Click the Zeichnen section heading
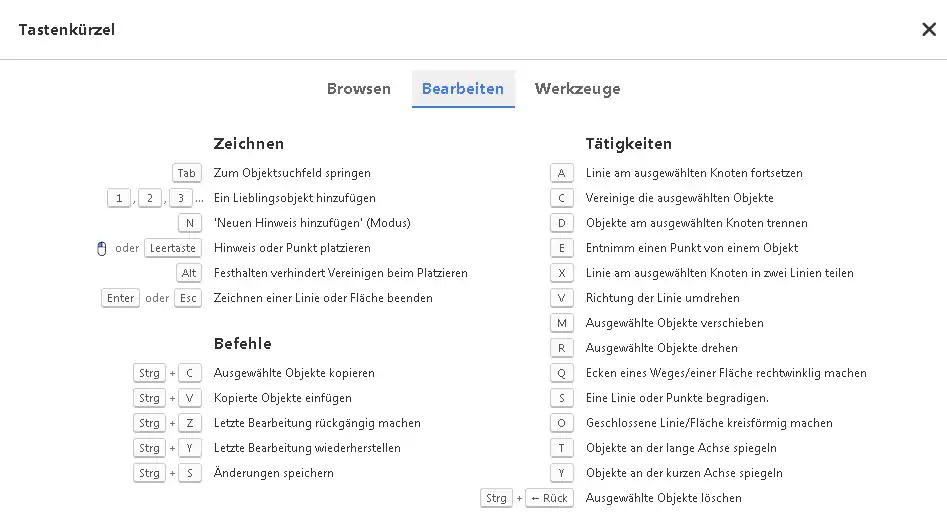Viewport: 947px width, 532px height. pos(249,144)
